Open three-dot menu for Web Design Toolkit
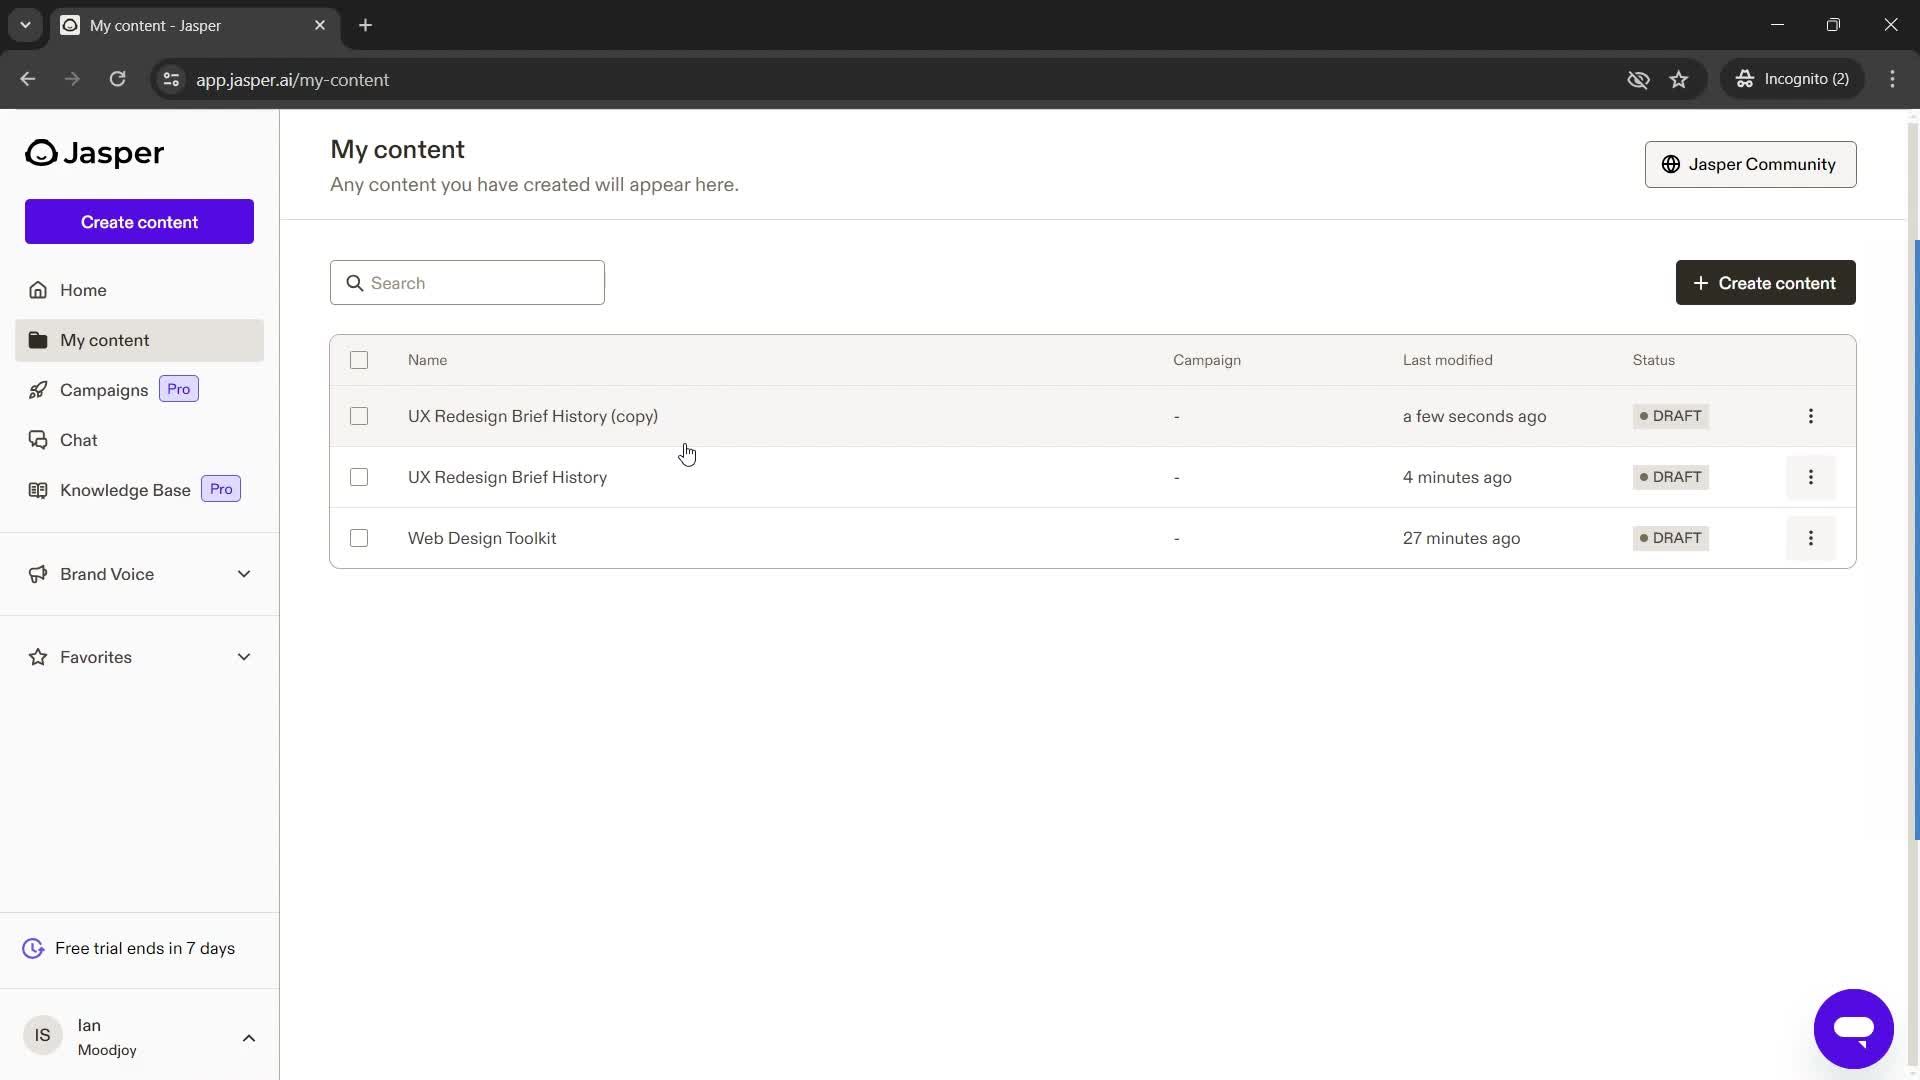The height and width of the screenshot is (1080, 1920). point(1811,538)
